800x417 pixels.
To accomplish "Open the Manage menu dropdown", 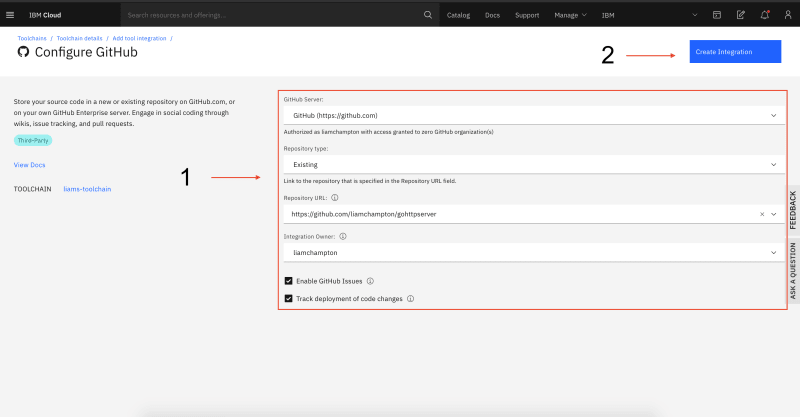I will point(570,15).
